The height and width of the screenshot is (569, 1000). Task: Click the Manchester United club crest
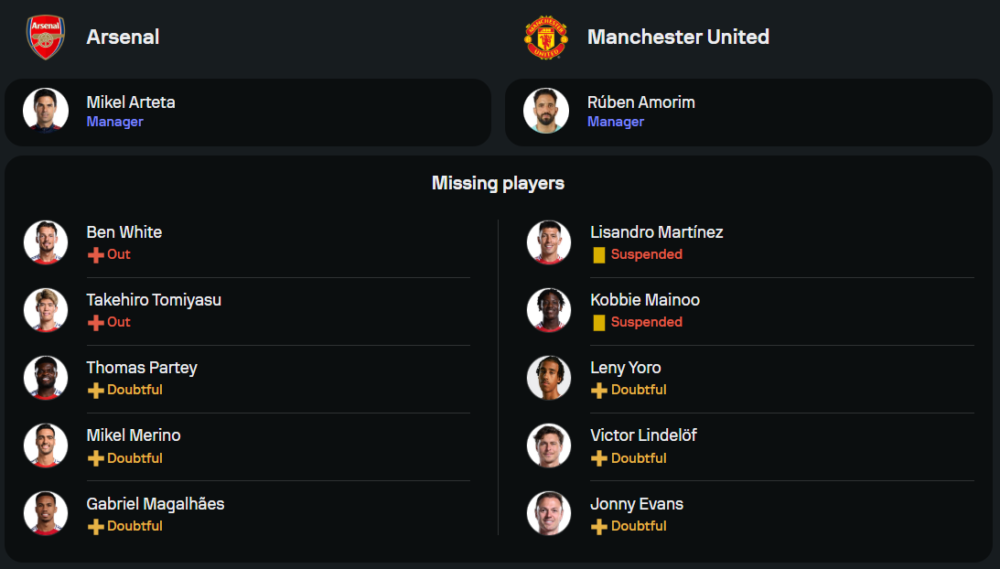pos(546,37)
